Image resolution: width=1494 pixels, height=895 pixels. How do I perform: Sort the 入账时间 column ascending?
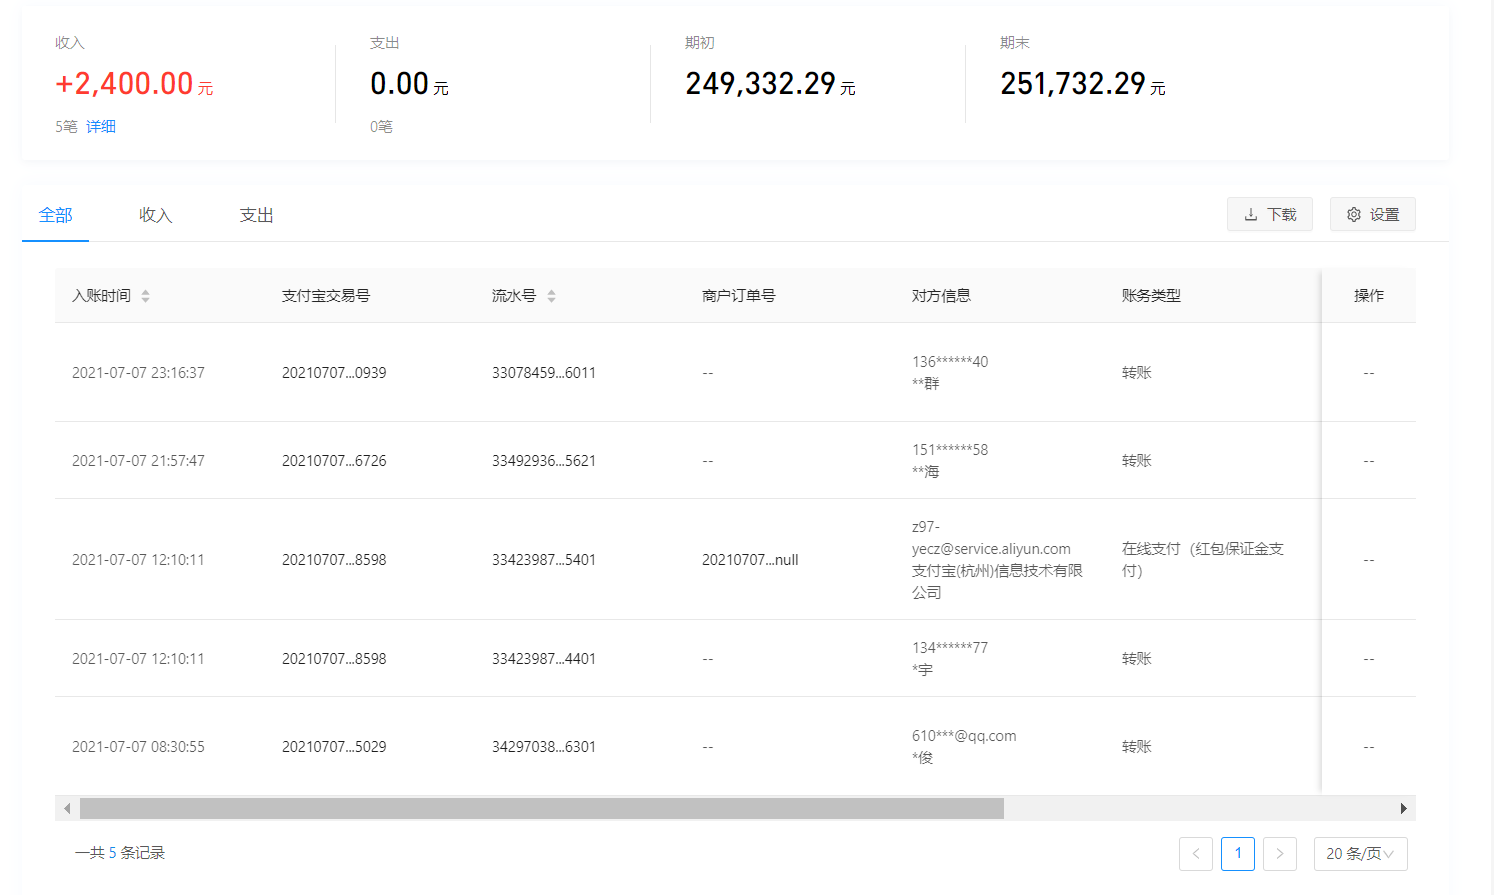coord(146,290)
